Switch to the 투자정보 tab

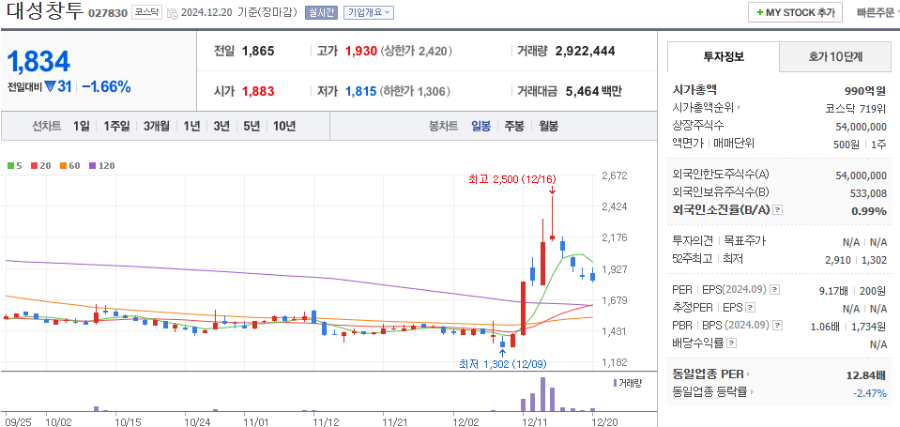[723, 56]
